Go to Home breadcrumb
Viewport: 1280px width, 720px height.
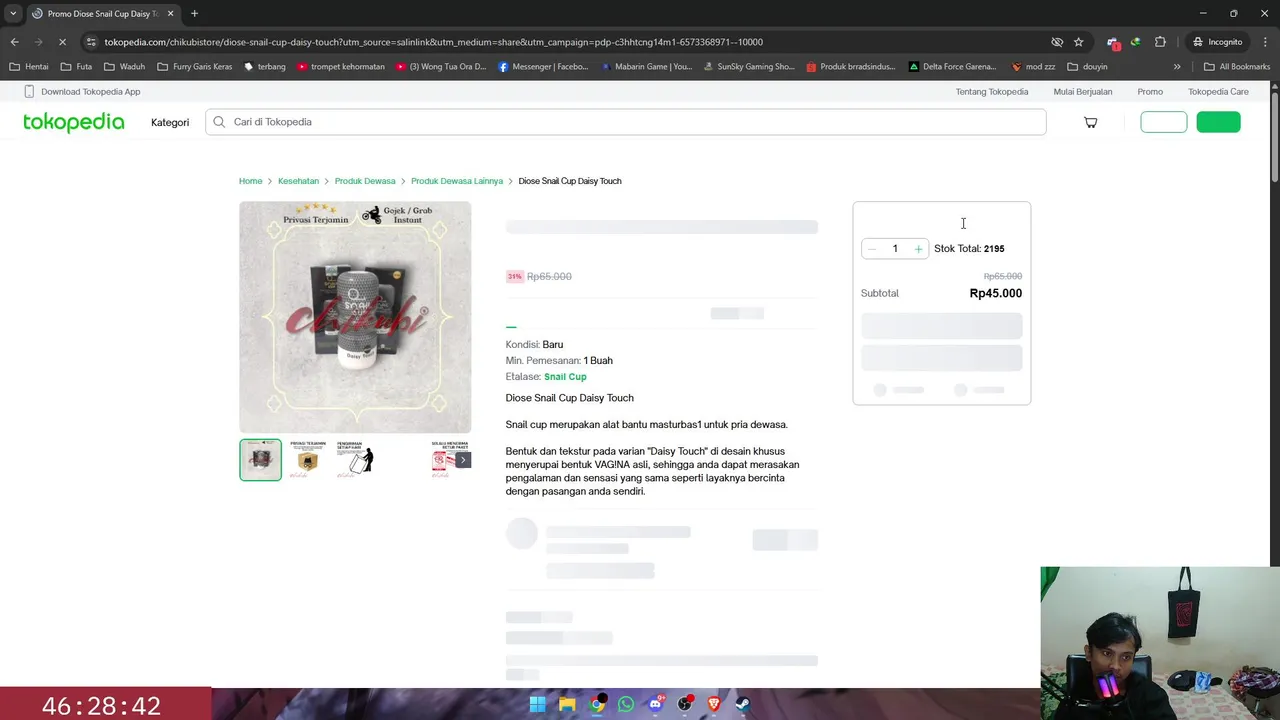coord(250,181)
